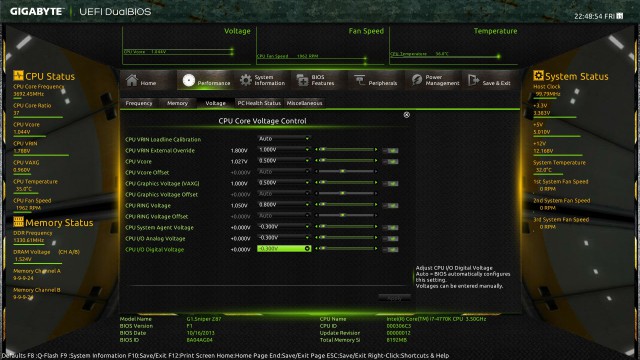Decrease CPU I/O Digital Voltage via left arrow

[x=316, y=249]
